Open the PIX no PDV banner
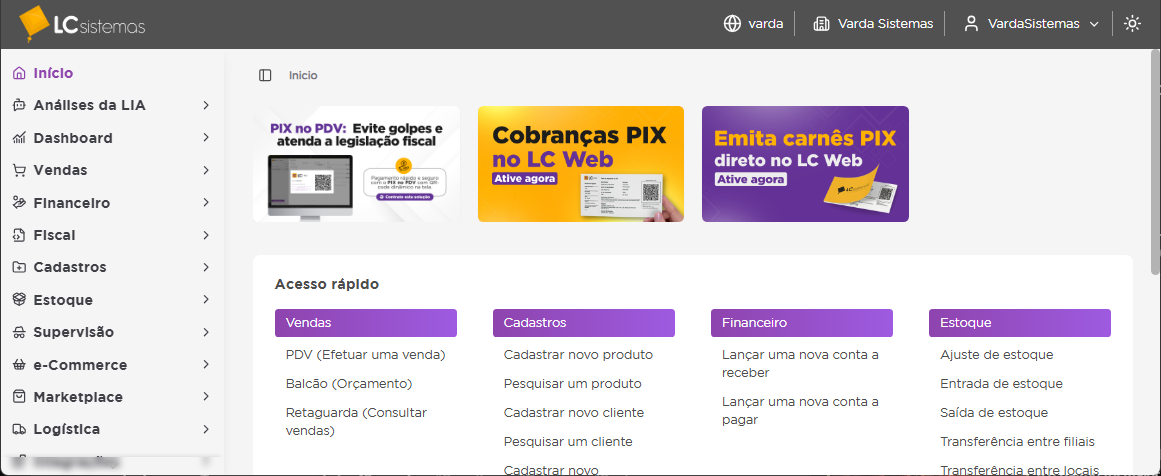 [x=356, y=164]
